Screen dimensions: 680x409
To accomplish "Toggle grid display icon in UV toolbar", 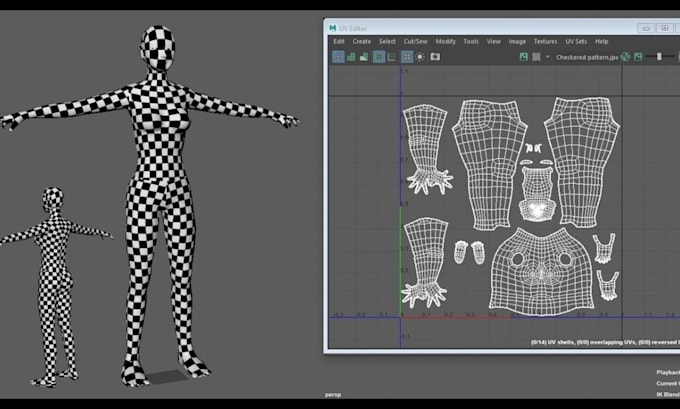I will coord(407,57).
